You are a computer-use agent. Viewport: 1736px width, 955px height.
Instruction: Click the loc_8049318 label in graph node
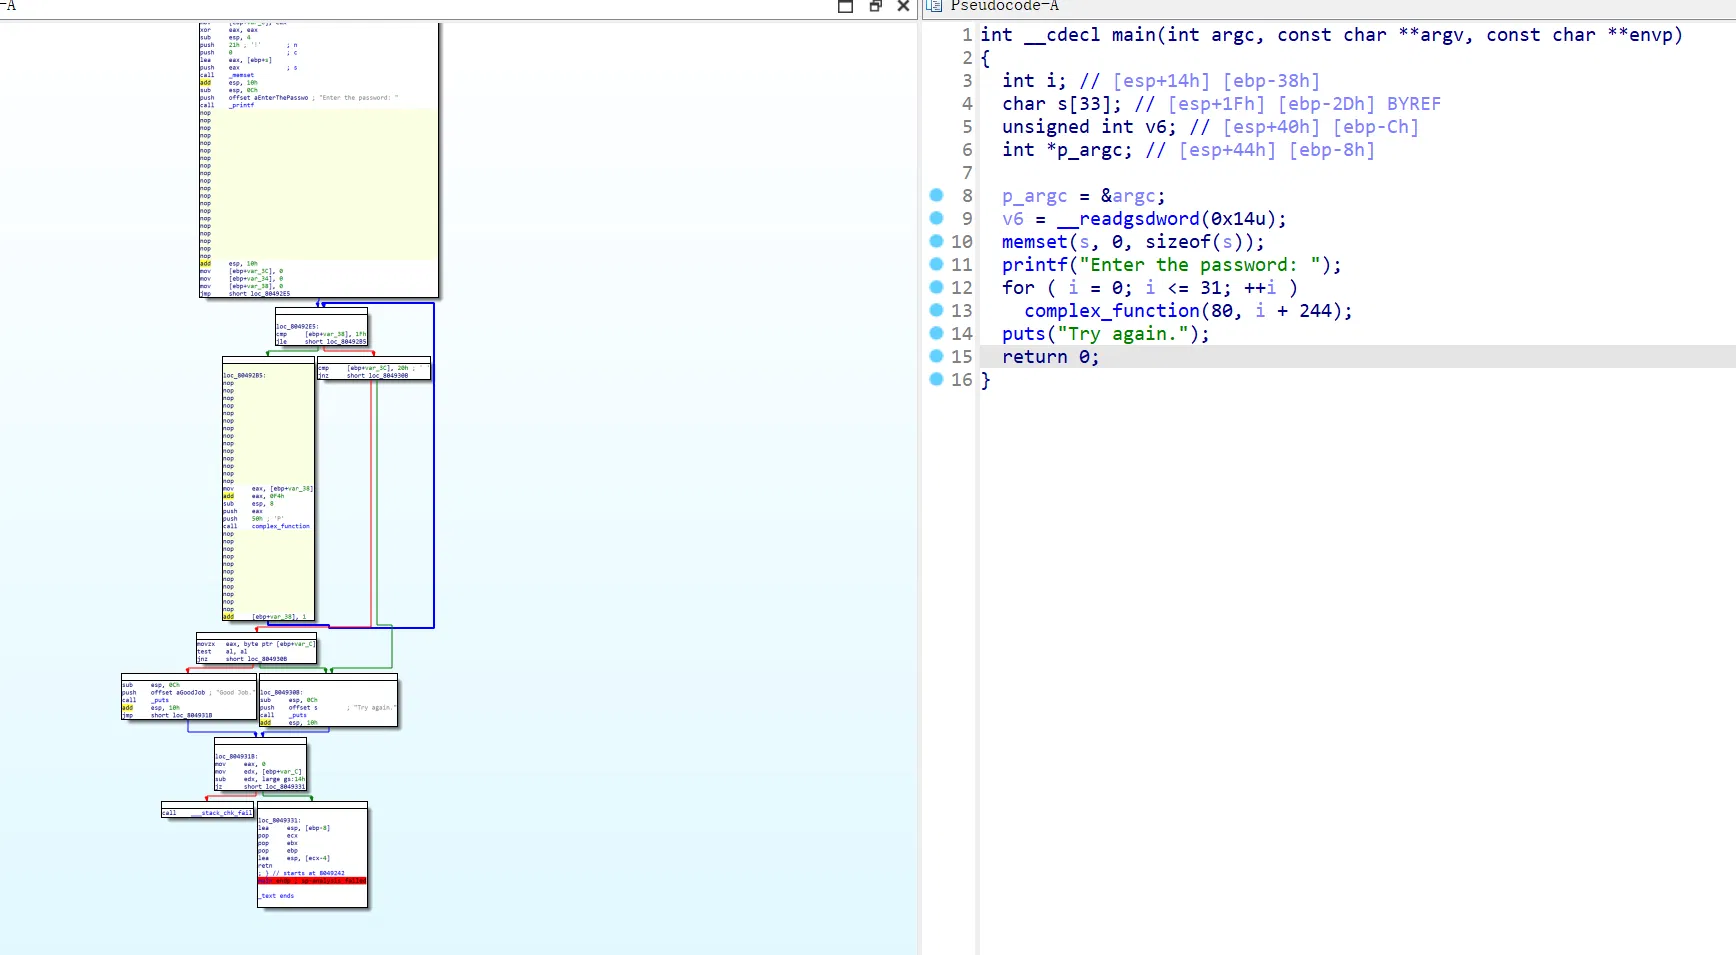pos(236,756)
